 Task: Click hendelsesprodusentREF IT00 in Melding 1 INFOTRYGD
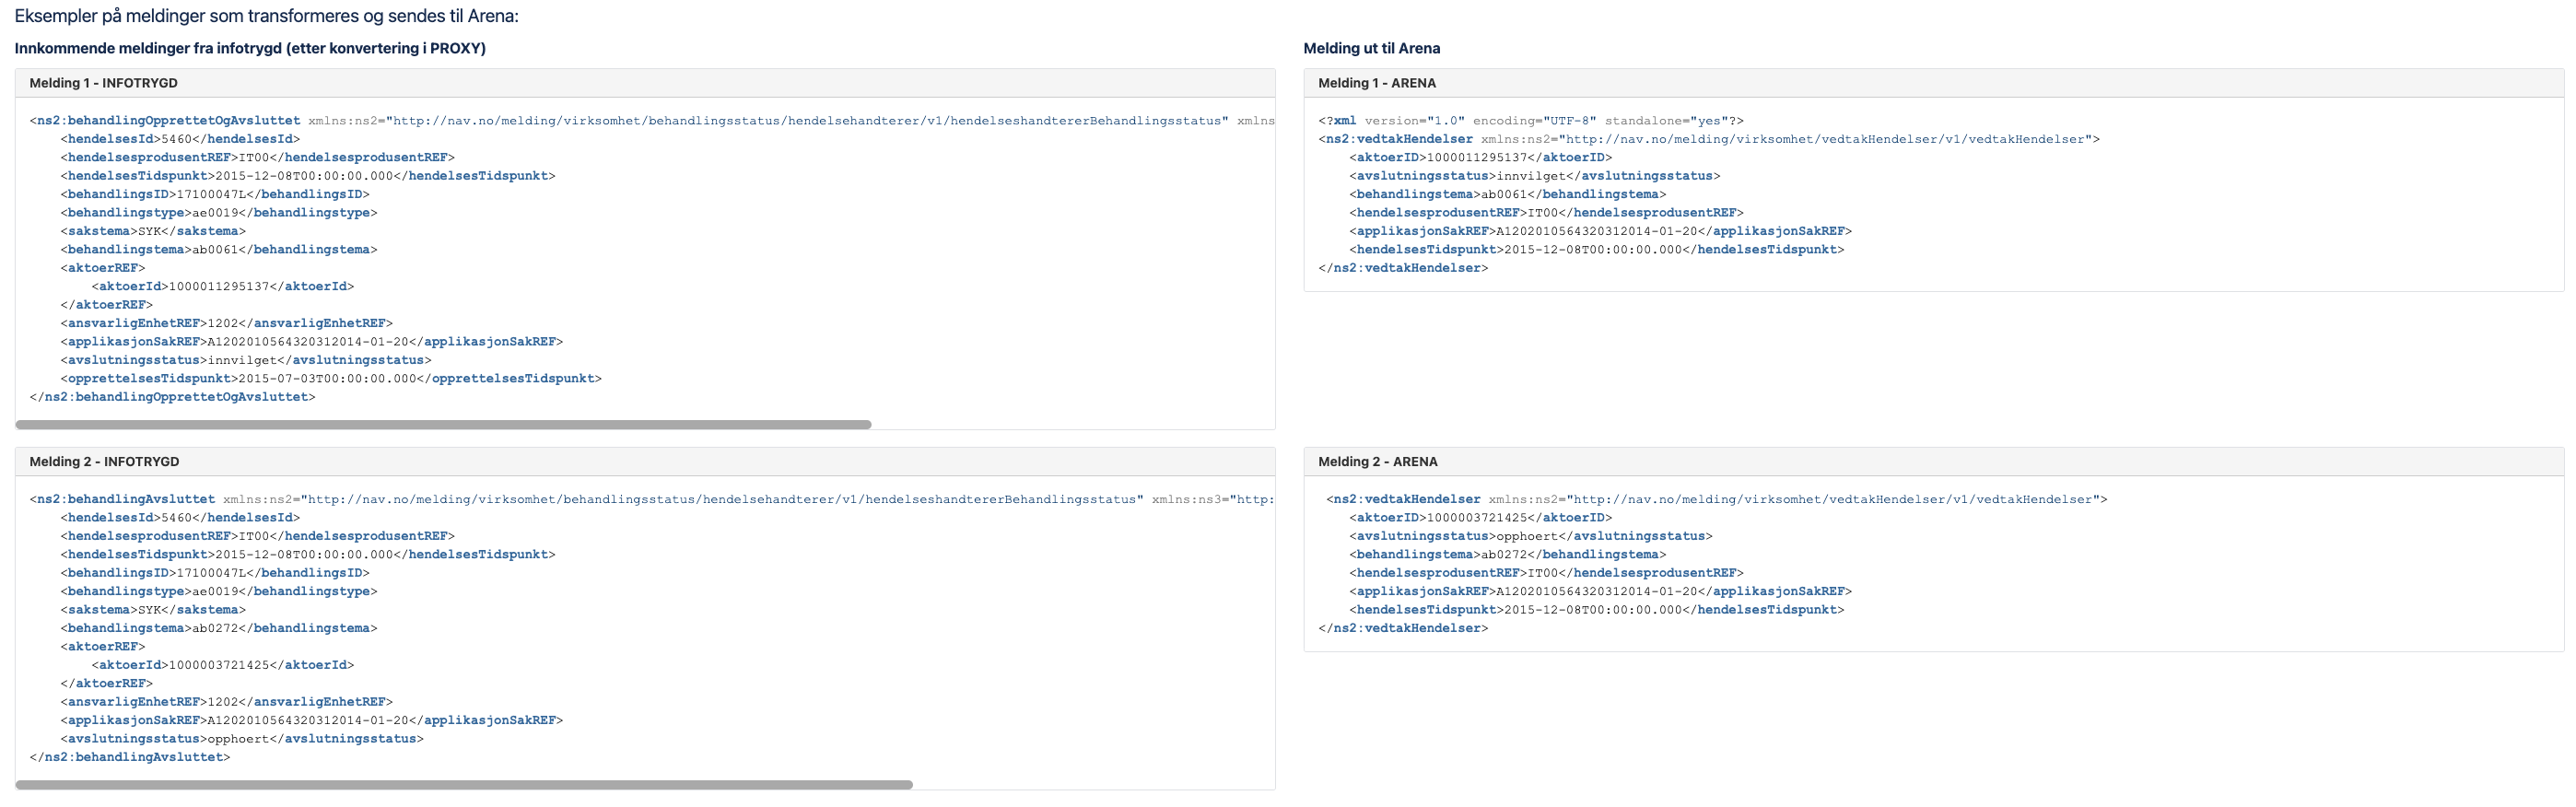[258, 158]
